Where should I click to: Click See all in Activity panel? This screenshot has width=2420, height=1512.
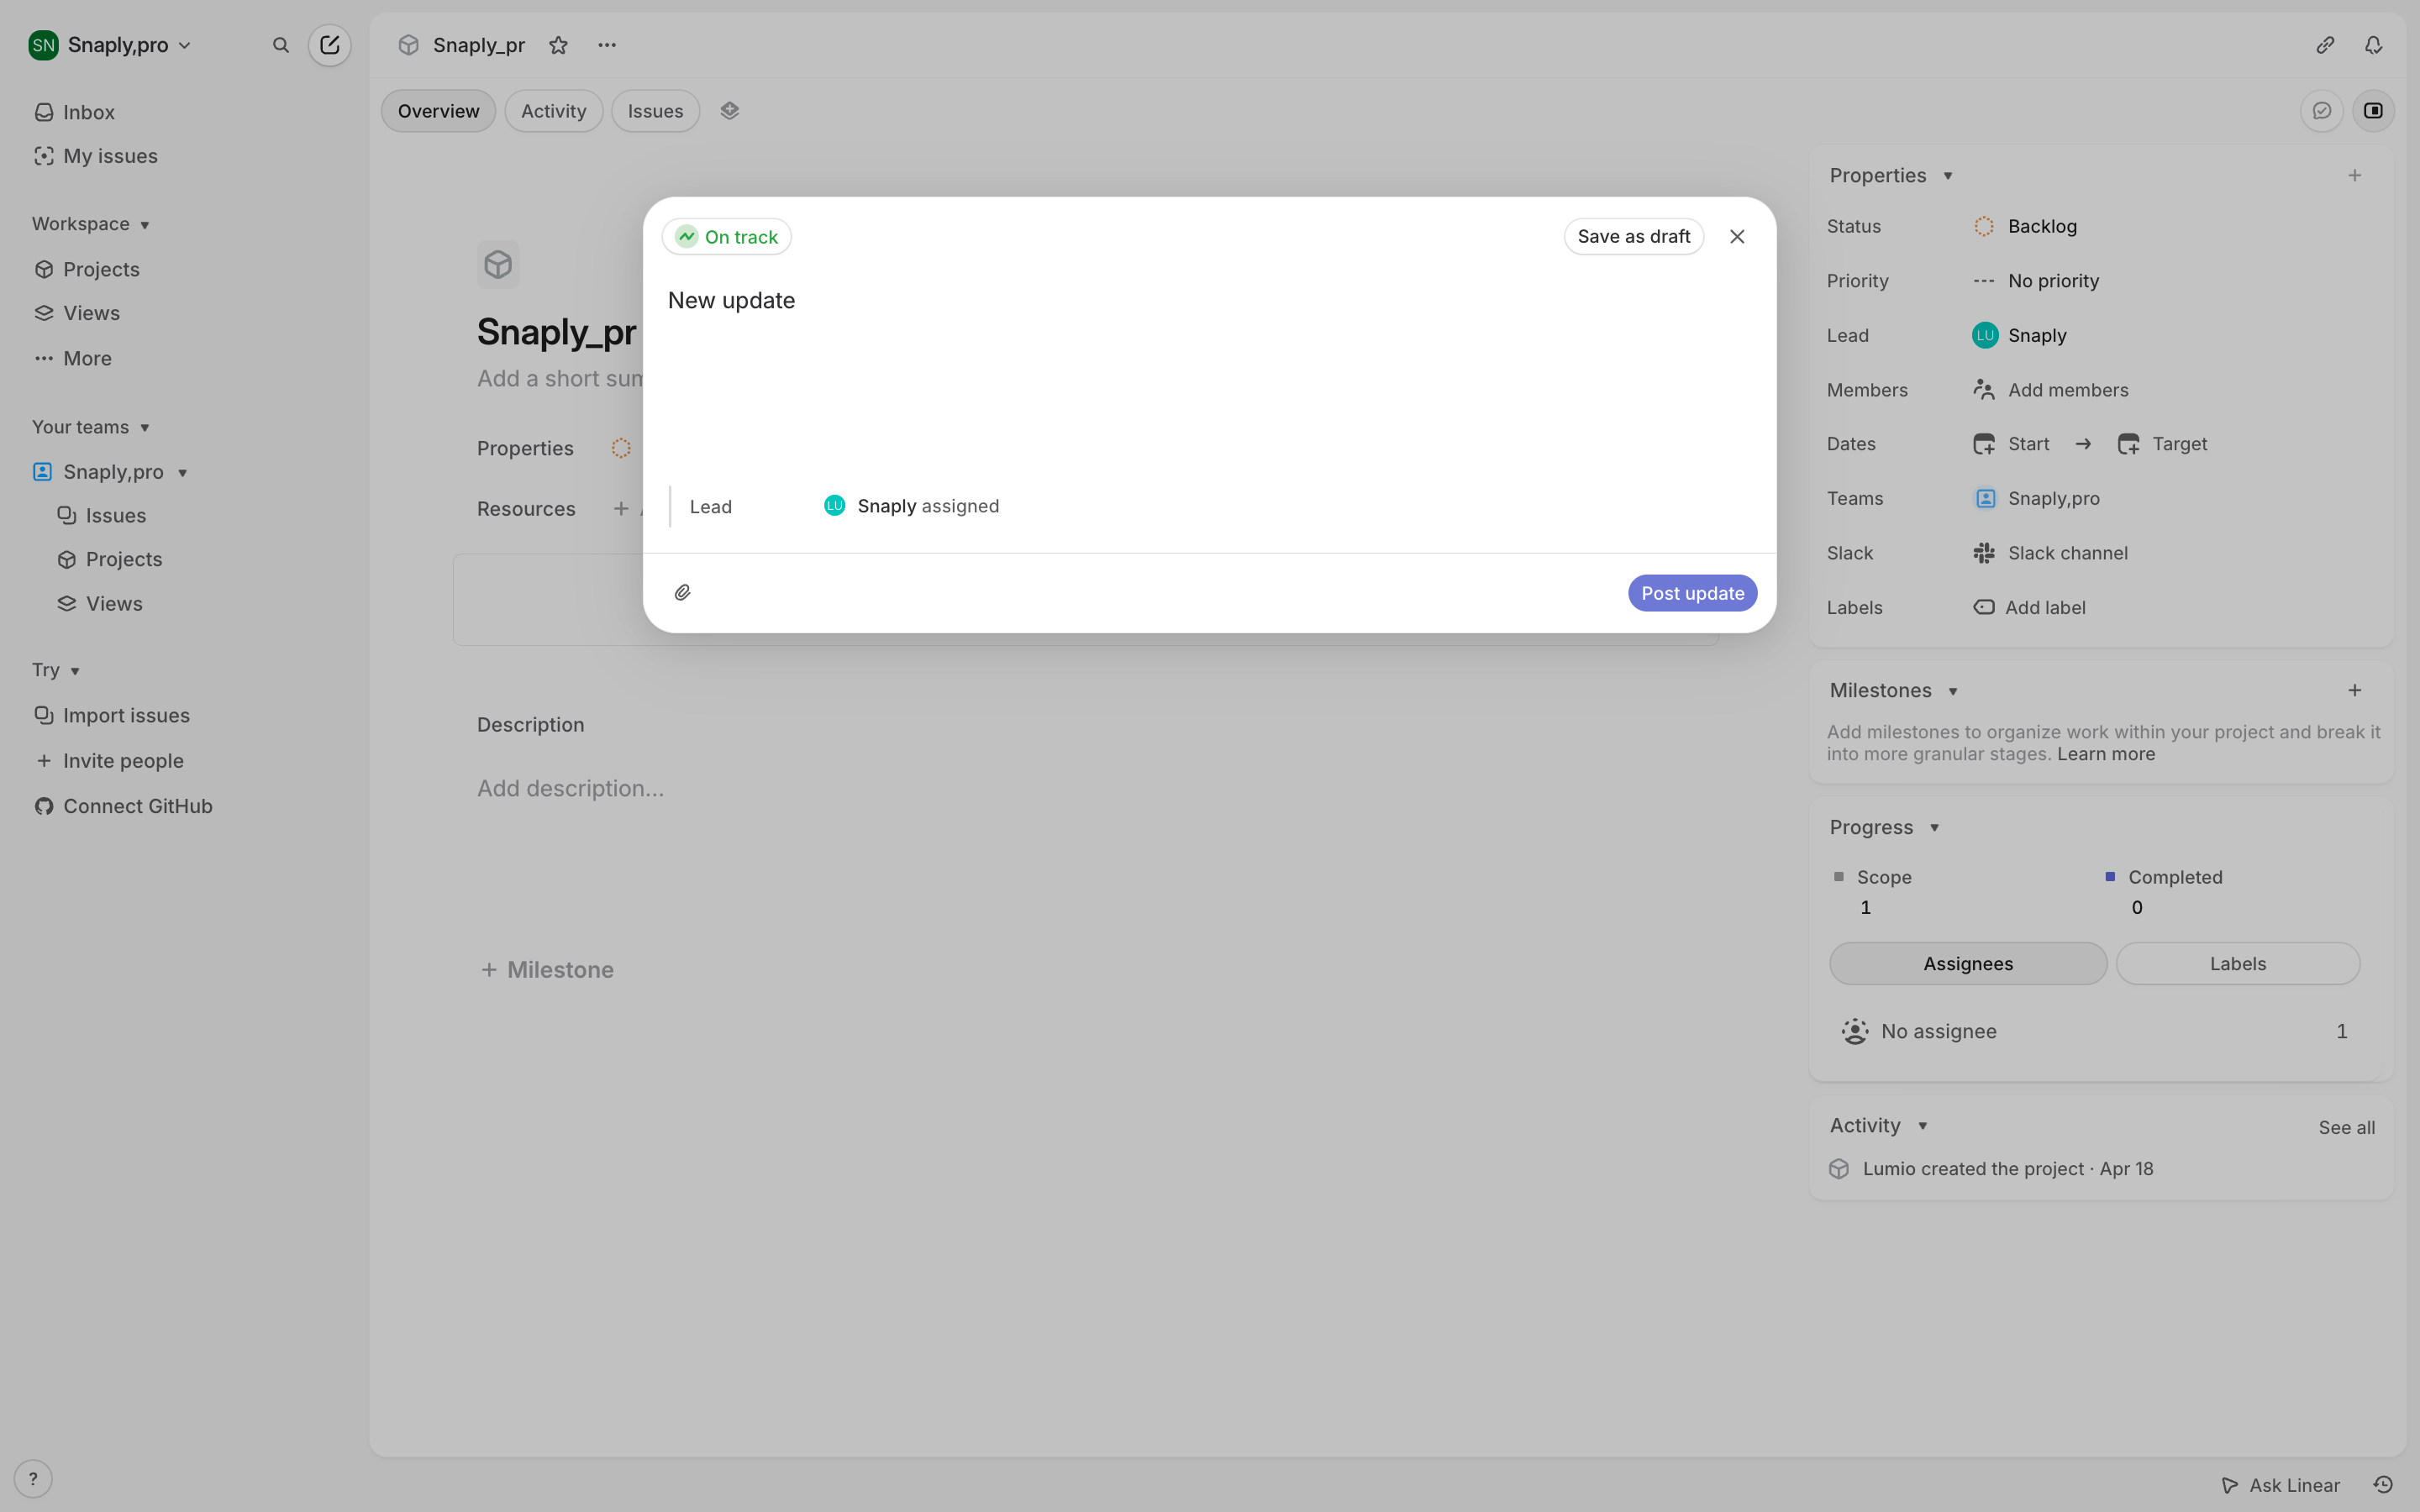(2346, 1128)
